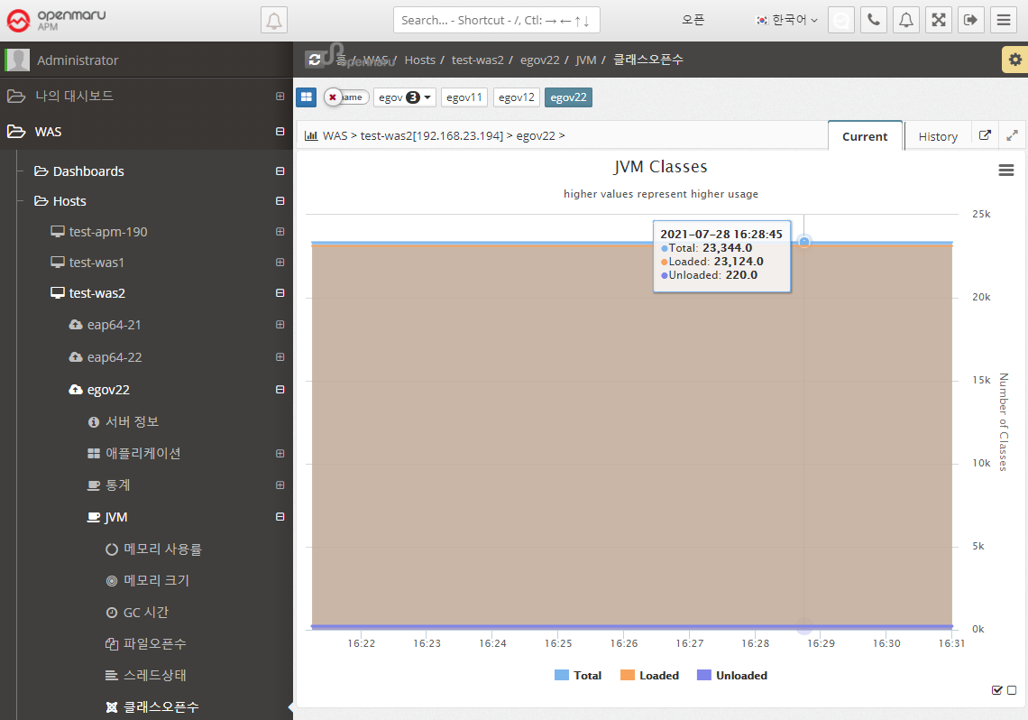Click the Loaded orange legend swatch

(x=628, y=676)
